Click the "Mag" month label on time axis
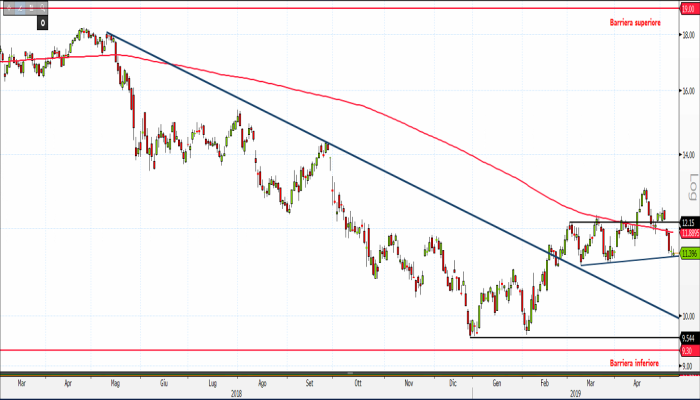This screenshot has height=400, width=700. pos(115,382)
